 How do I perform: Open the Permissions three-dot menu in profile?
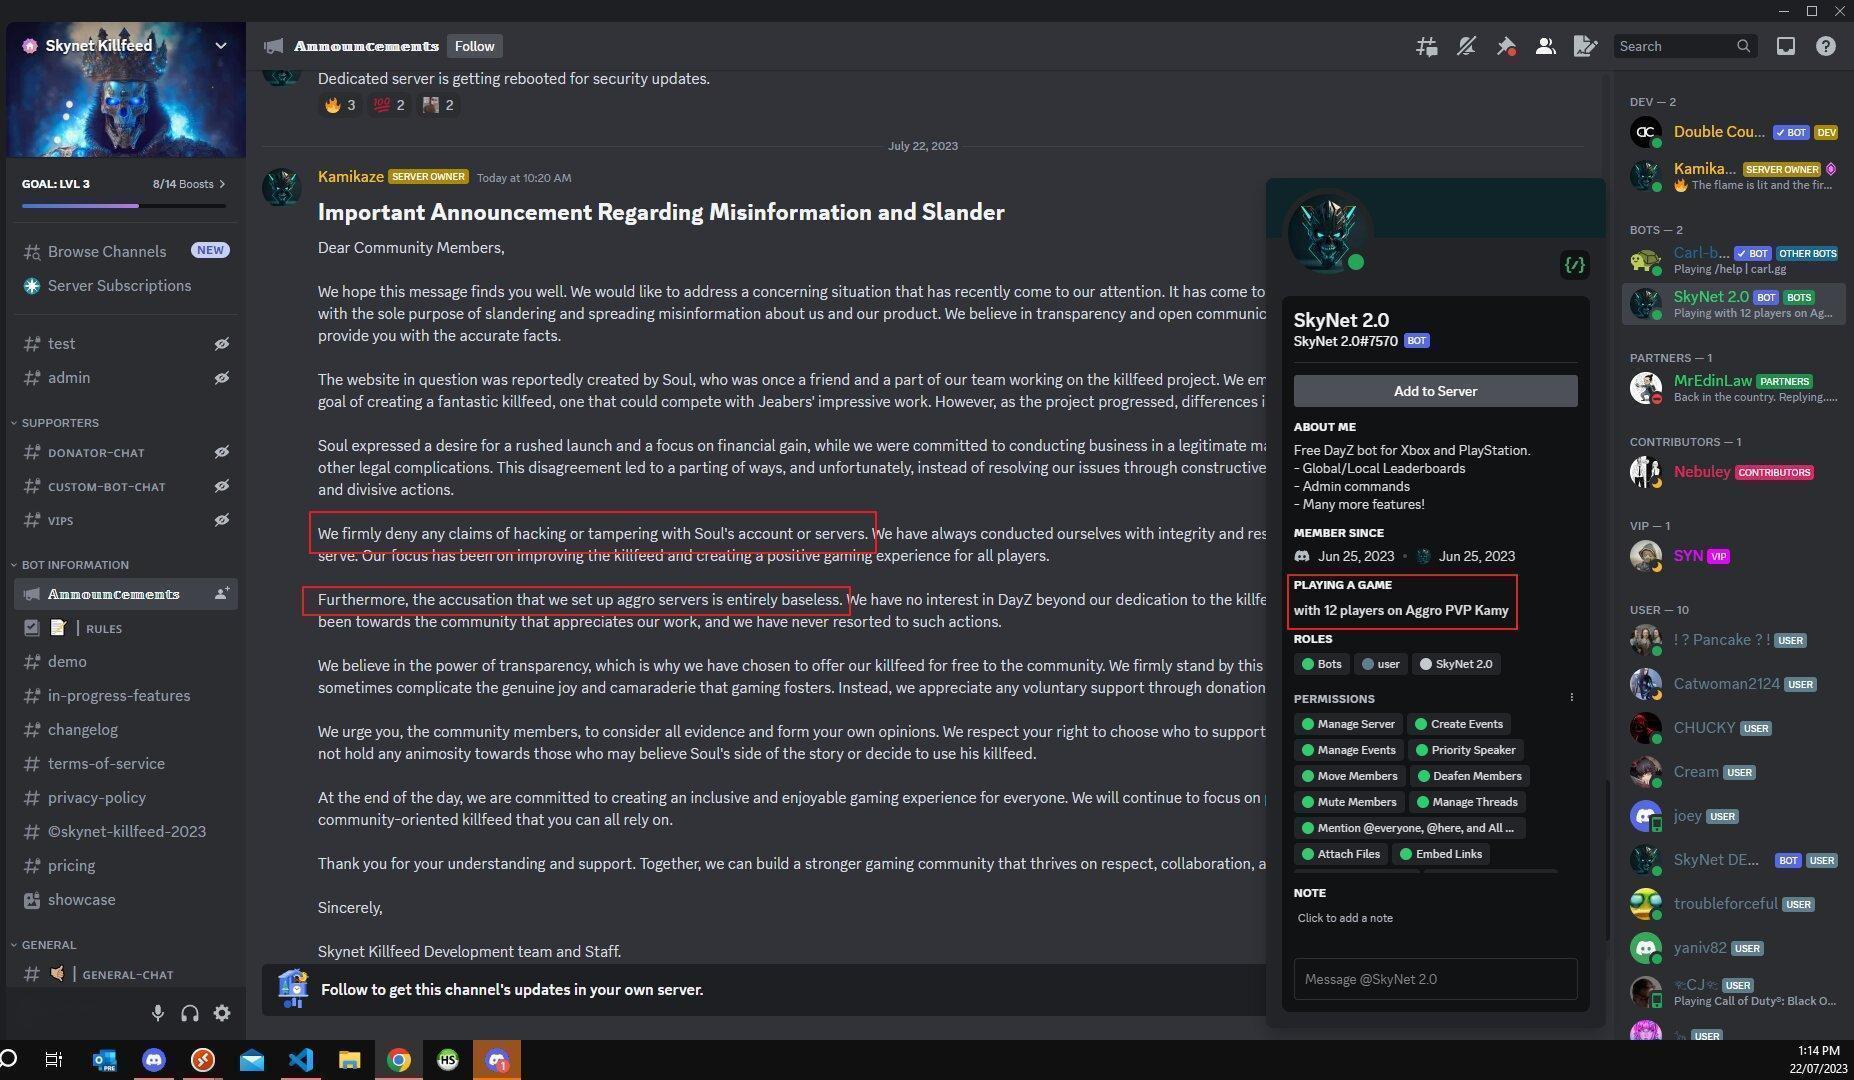1571,698
